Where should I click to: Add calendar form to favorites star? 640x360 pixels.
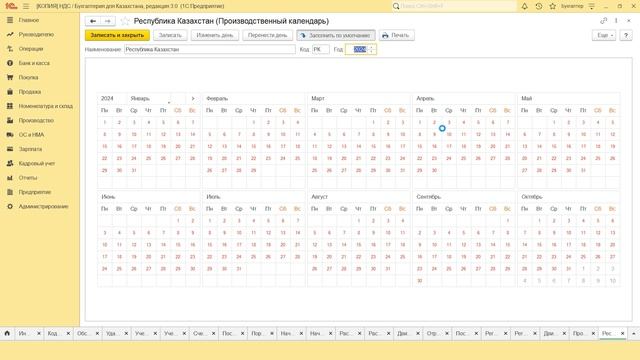click(x=125, y=21)
